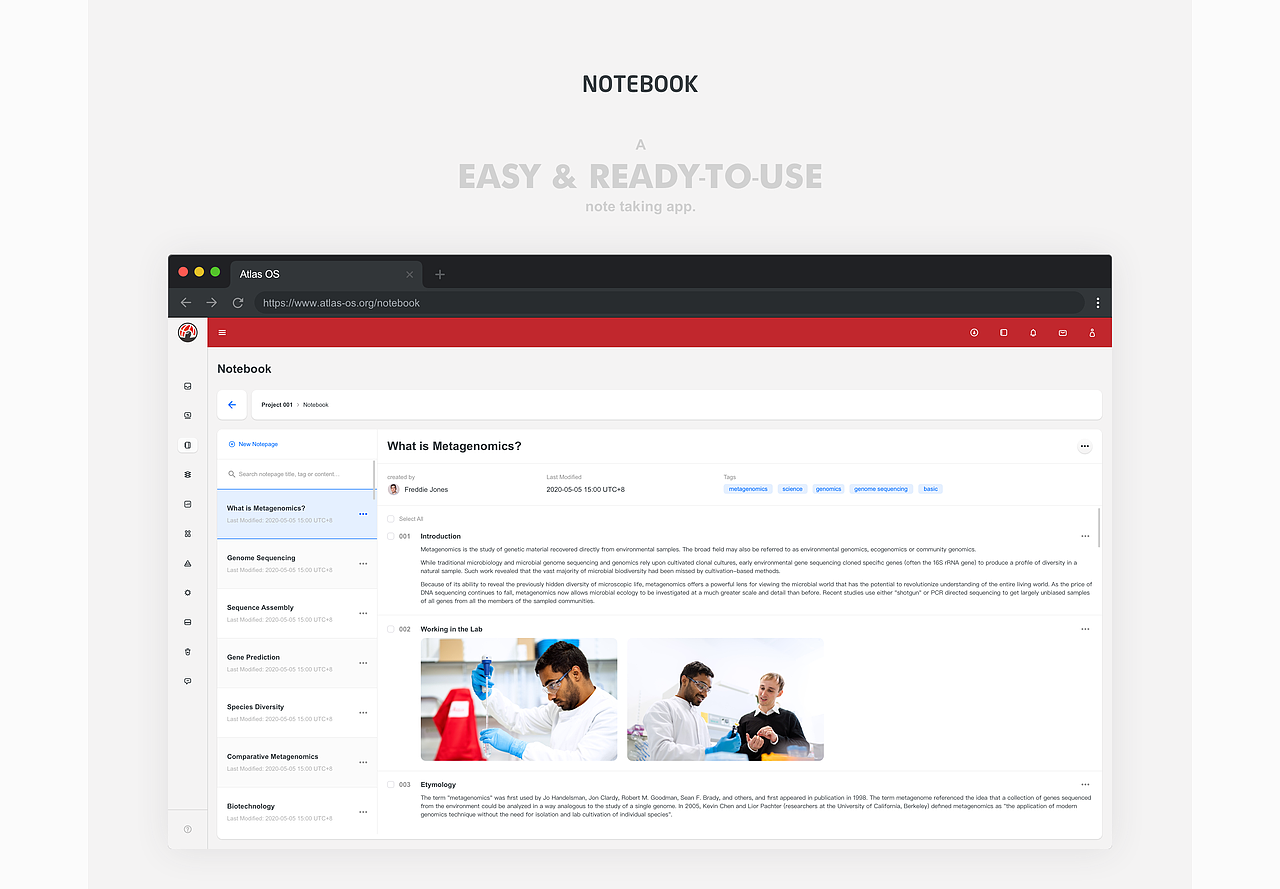Open the page options menu beside the title
The width and height of the screenshot is (1280, 889).
click(1085, 447)
